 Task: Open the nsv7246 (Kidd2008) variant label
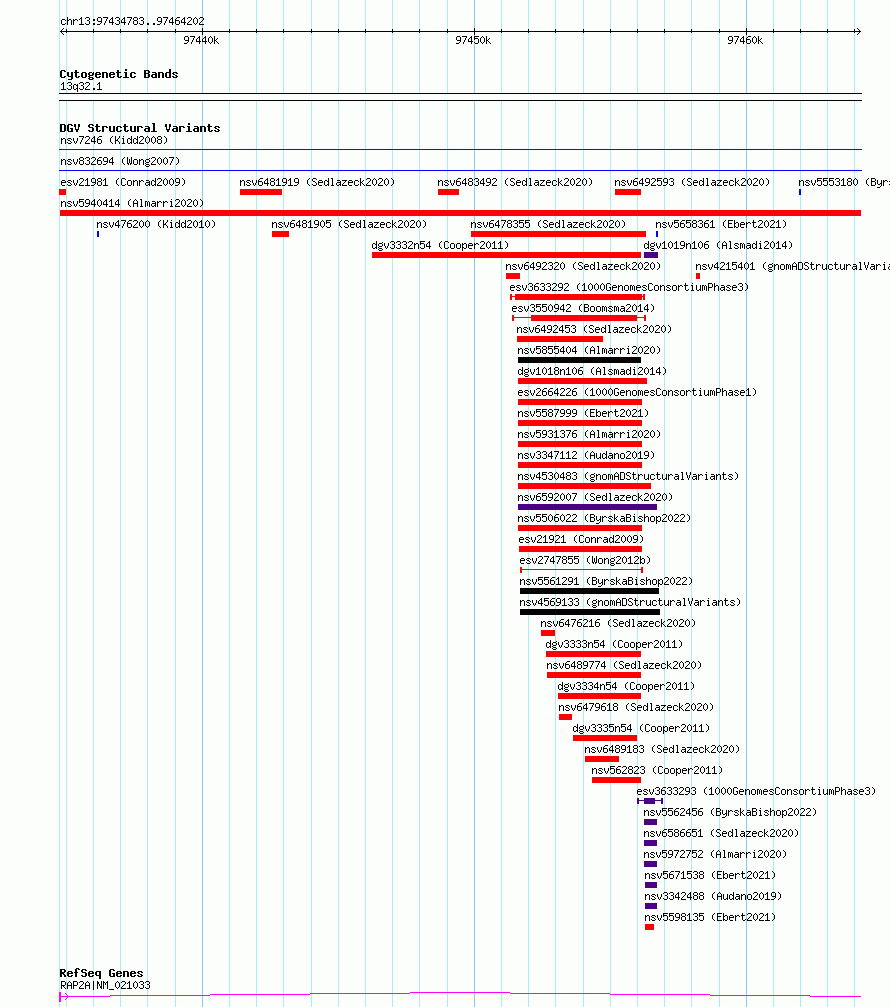114,140
